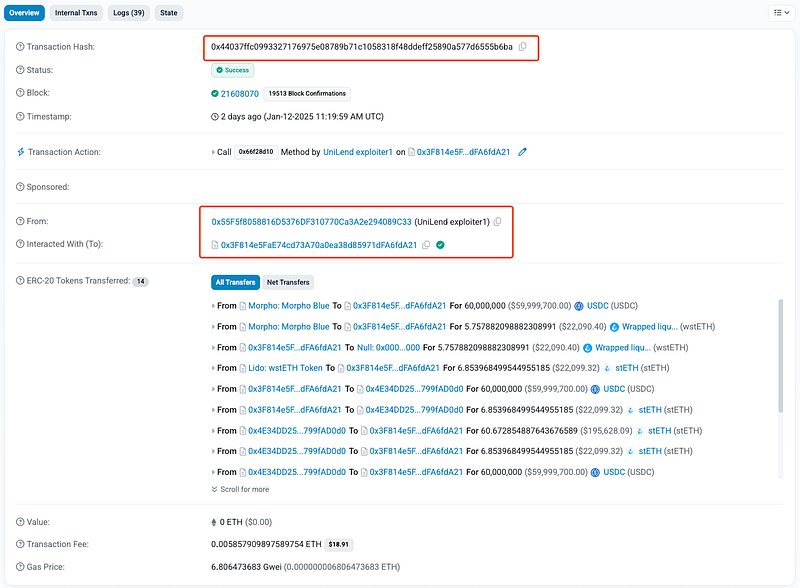Switch to Net Transfers view
800x588 pixels.
[288, 282]
